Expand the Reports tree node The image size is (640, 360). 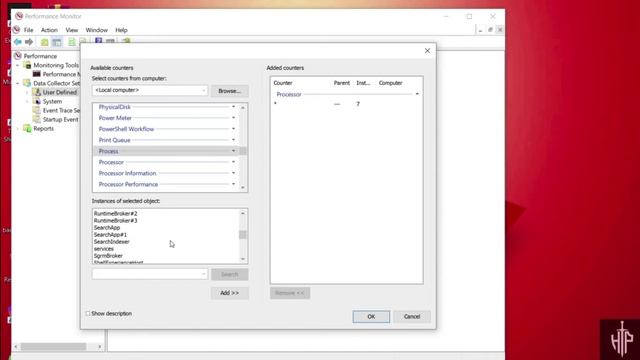(x=18, y=129)
